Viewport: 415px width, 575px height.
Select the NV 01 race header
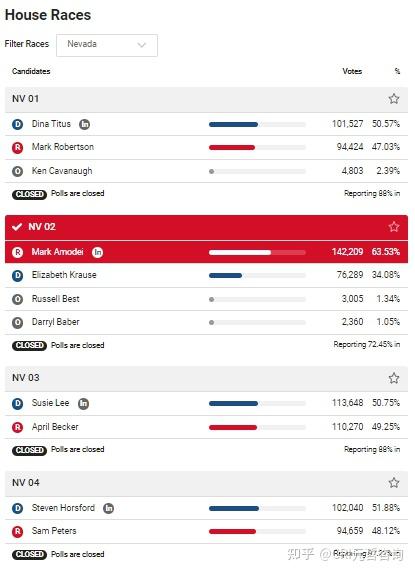point(206,99)
